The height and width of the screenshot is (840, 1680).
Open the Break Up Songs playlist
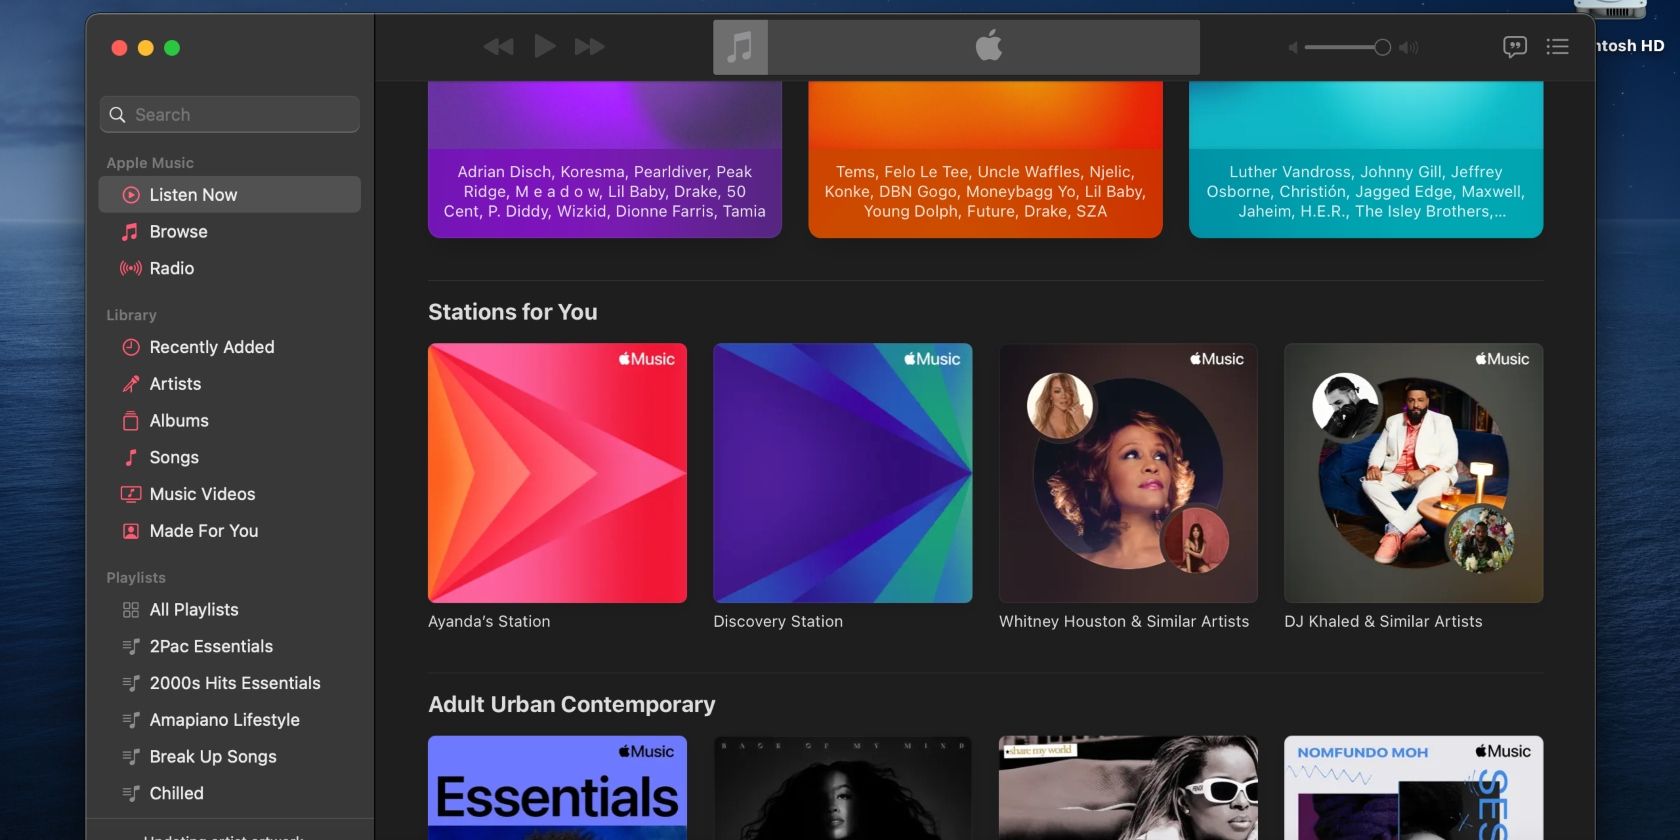pyautogui.click(x=230, y=757)
